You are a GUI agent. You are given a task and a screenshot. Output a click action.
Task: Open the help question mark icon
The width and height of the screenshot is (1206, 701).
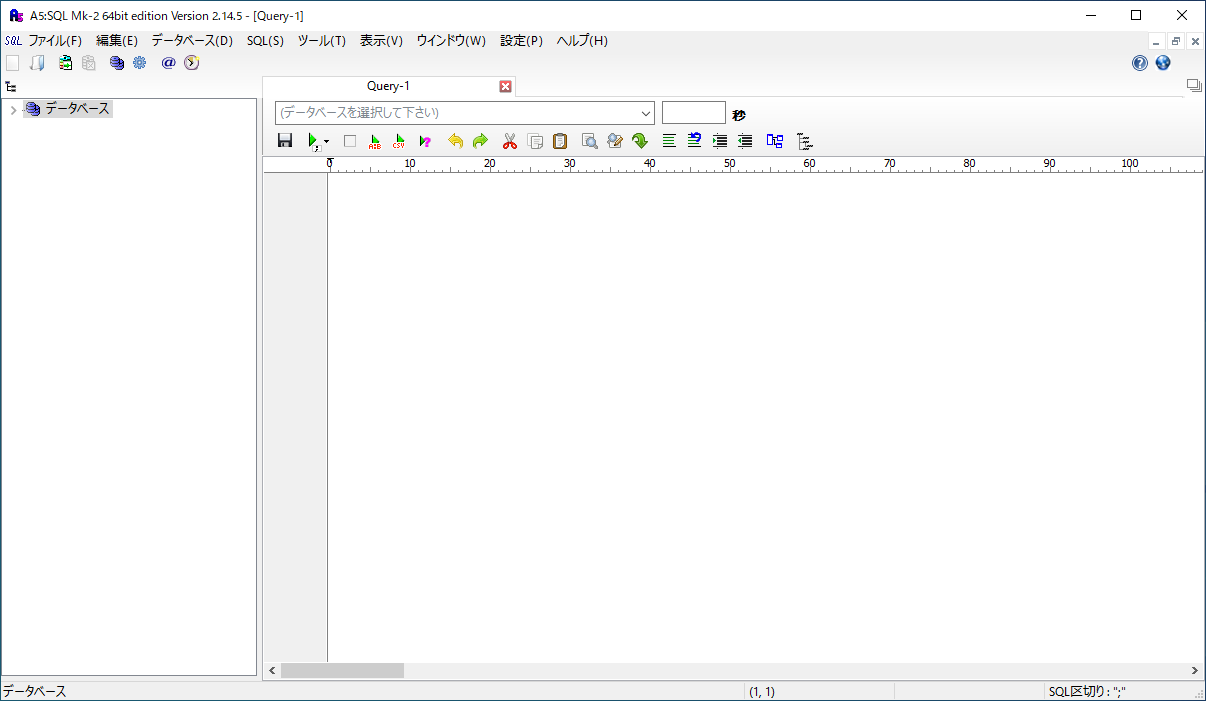click(1140, 63)
